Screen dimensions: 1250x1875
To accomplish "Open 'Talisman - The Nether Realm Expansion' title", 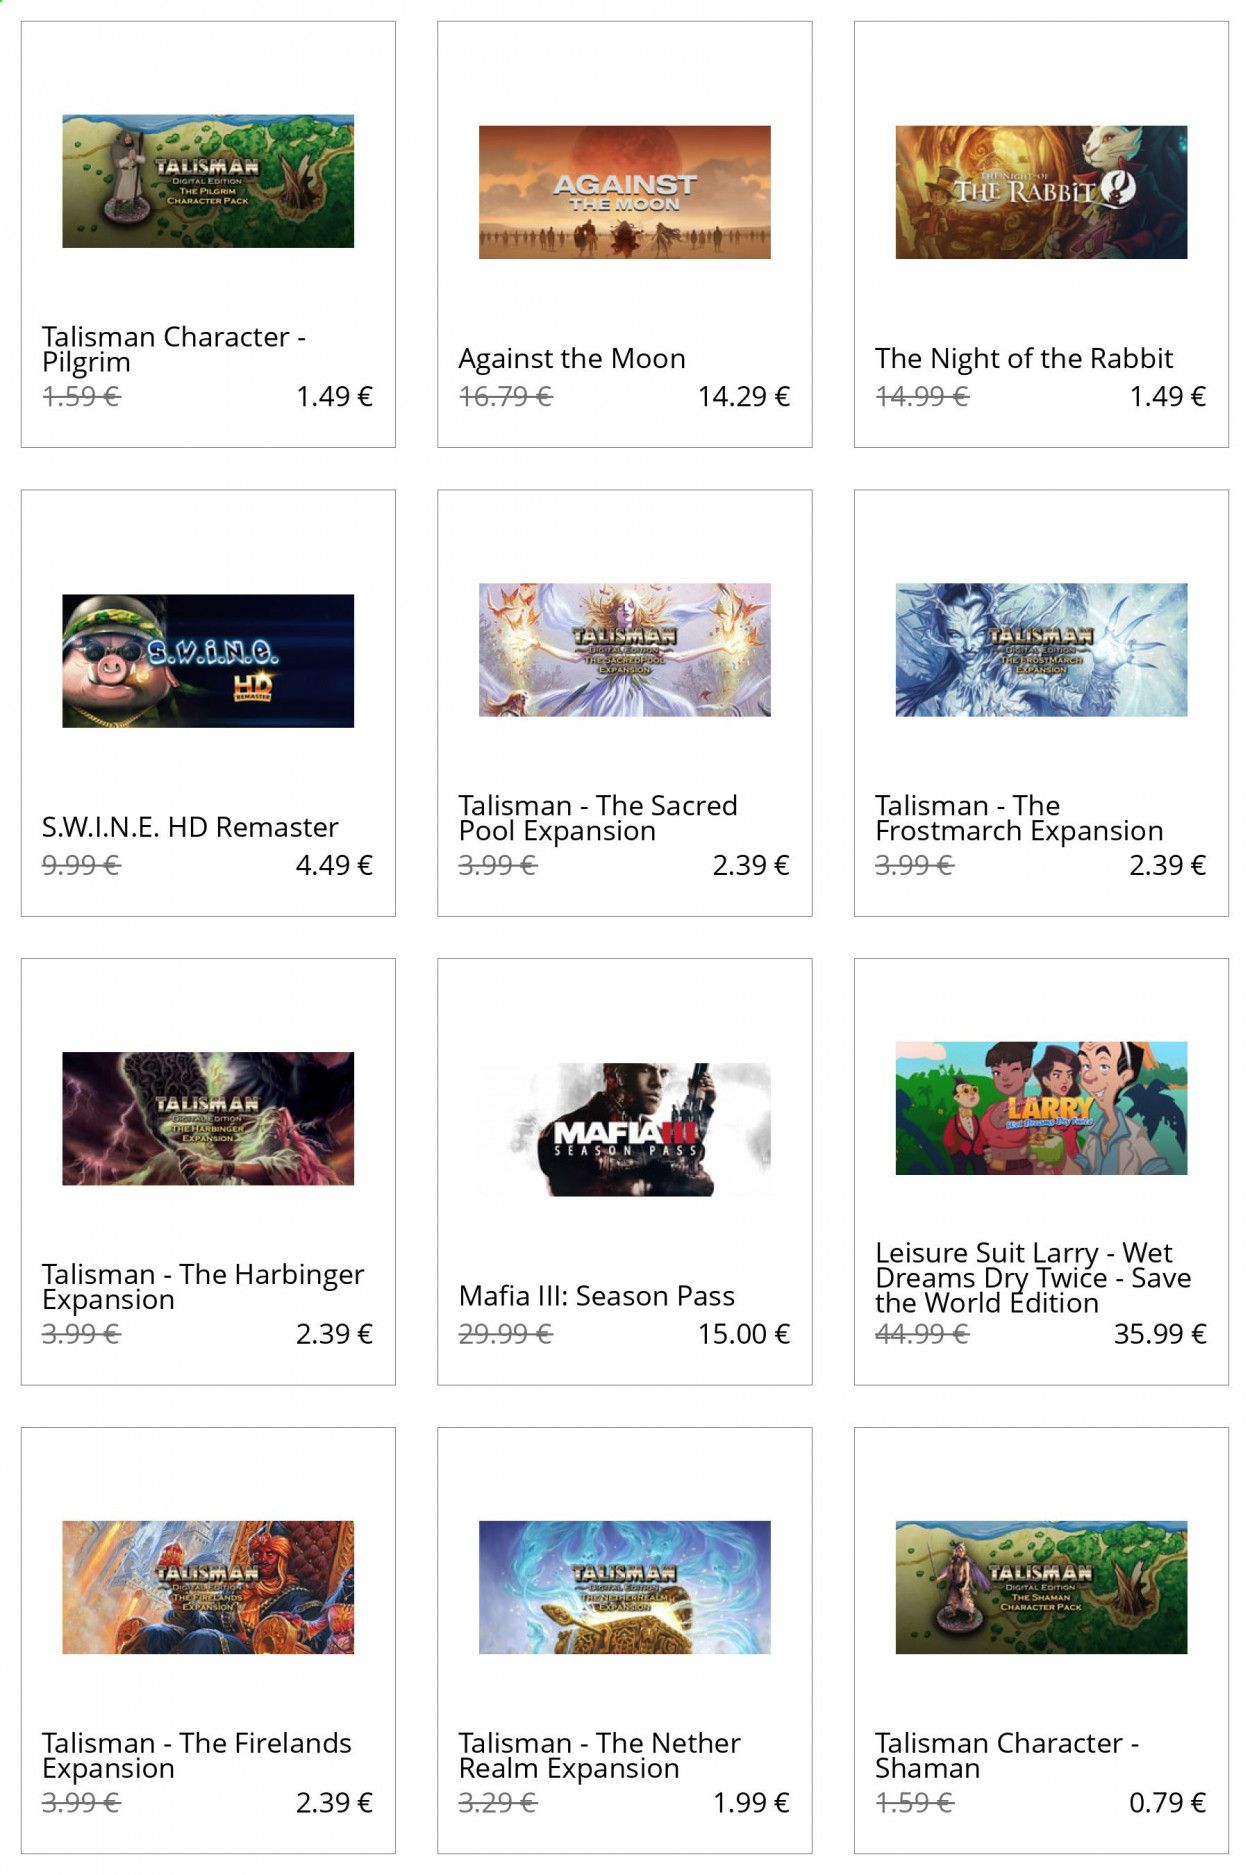I will tap(599, 1756).
